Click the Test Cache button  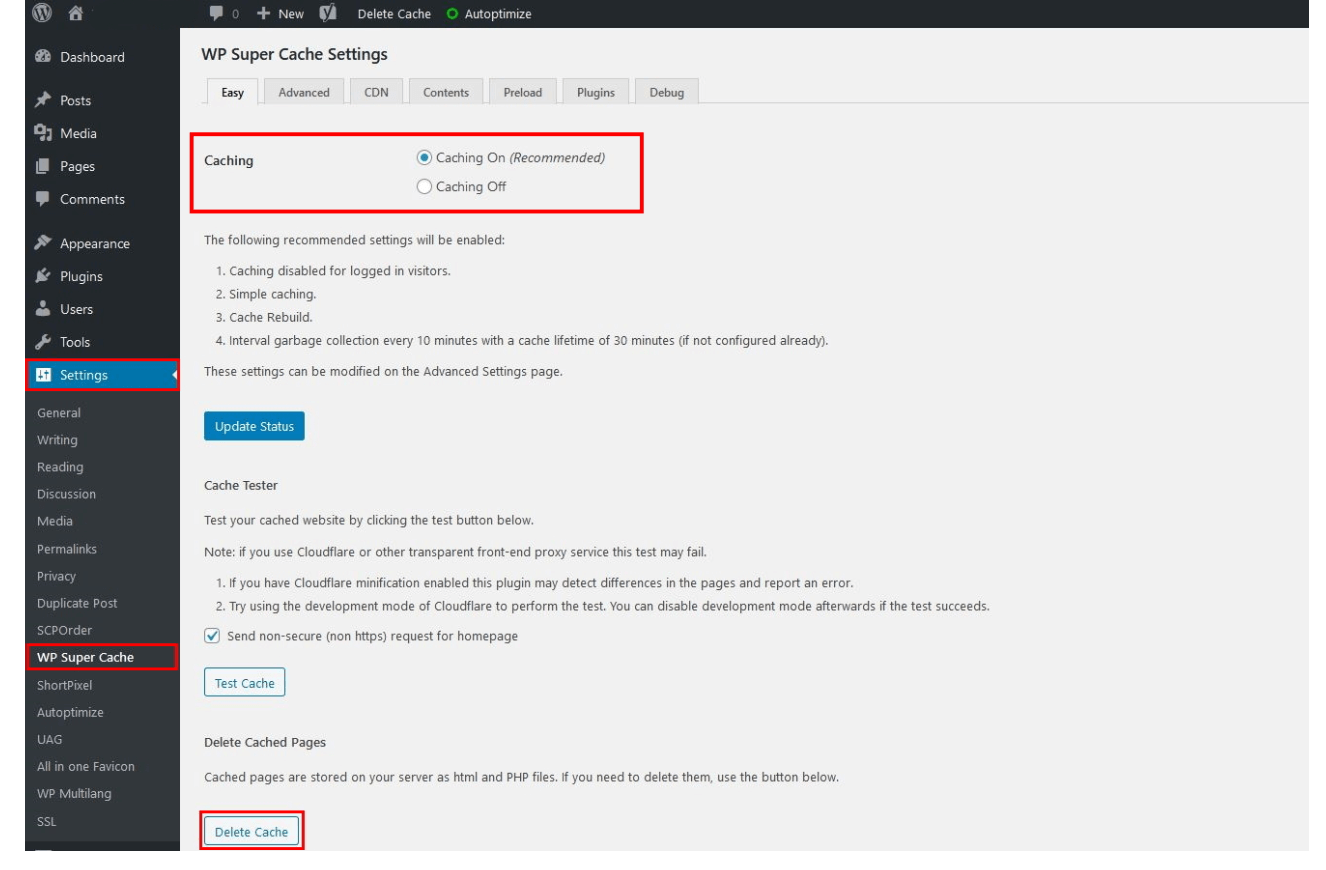point(245,683)
